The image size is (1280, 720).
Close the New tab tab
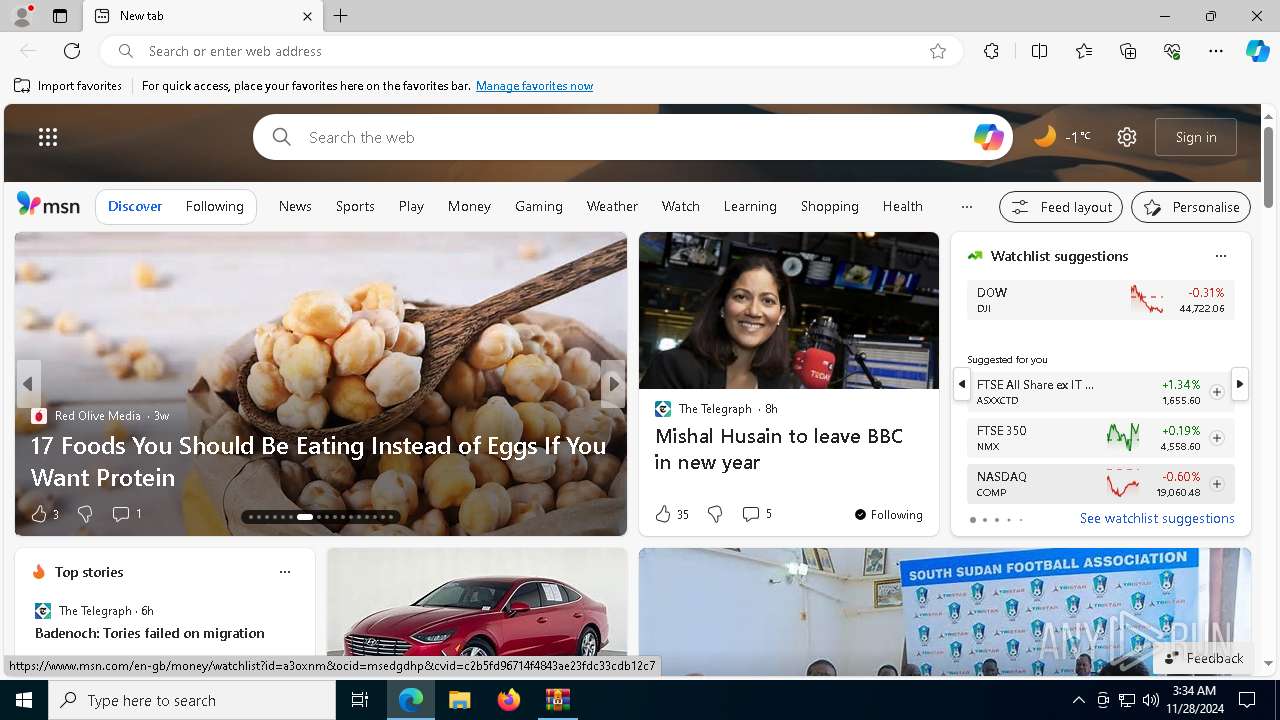(x=307, y=16)
